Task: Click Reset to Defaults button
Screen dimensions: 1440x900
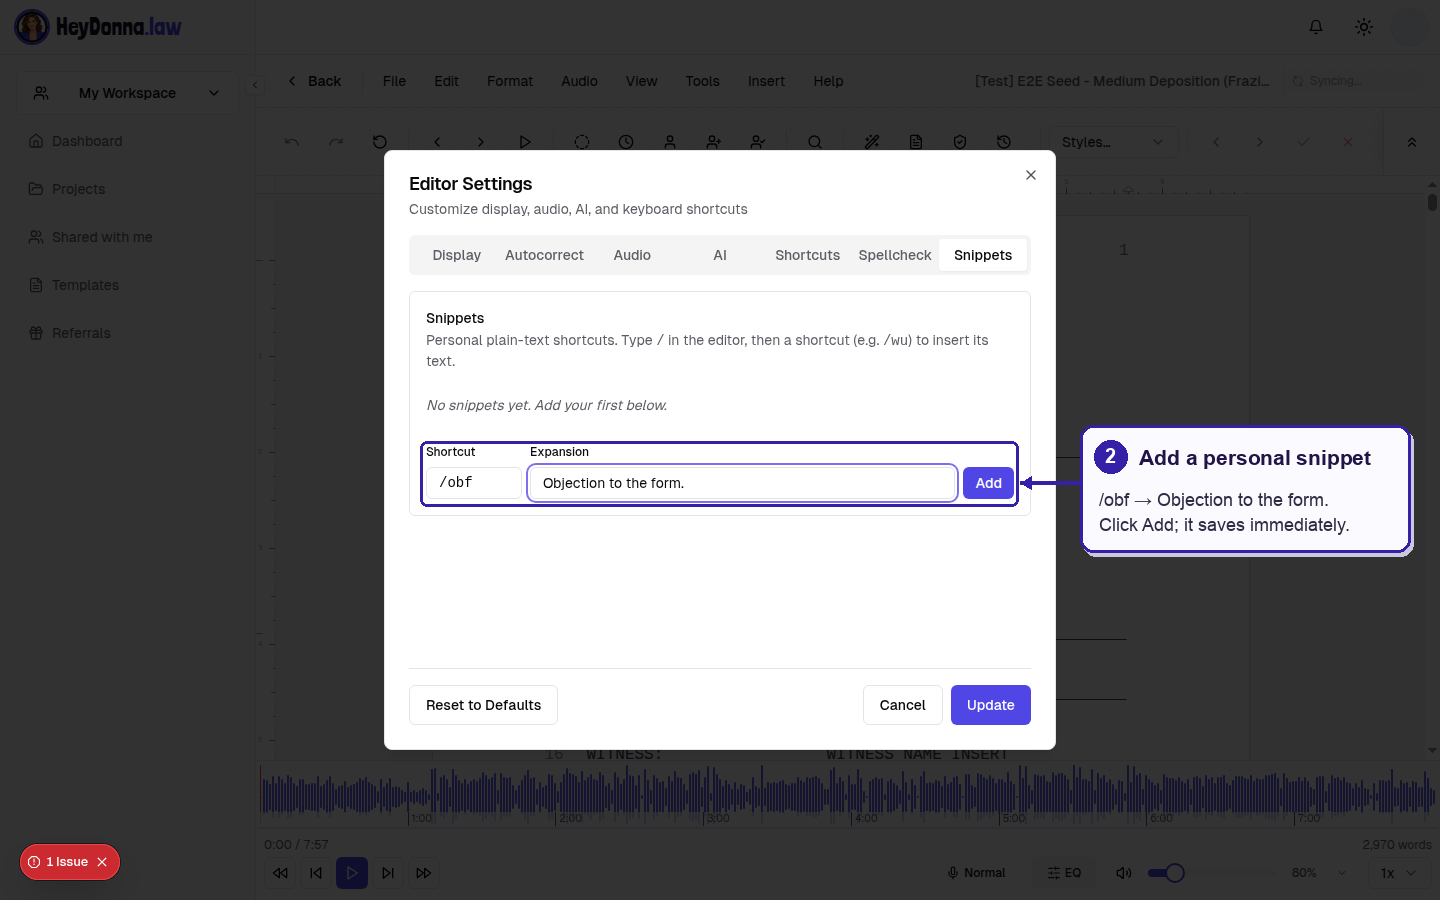Action: (483, 705)
